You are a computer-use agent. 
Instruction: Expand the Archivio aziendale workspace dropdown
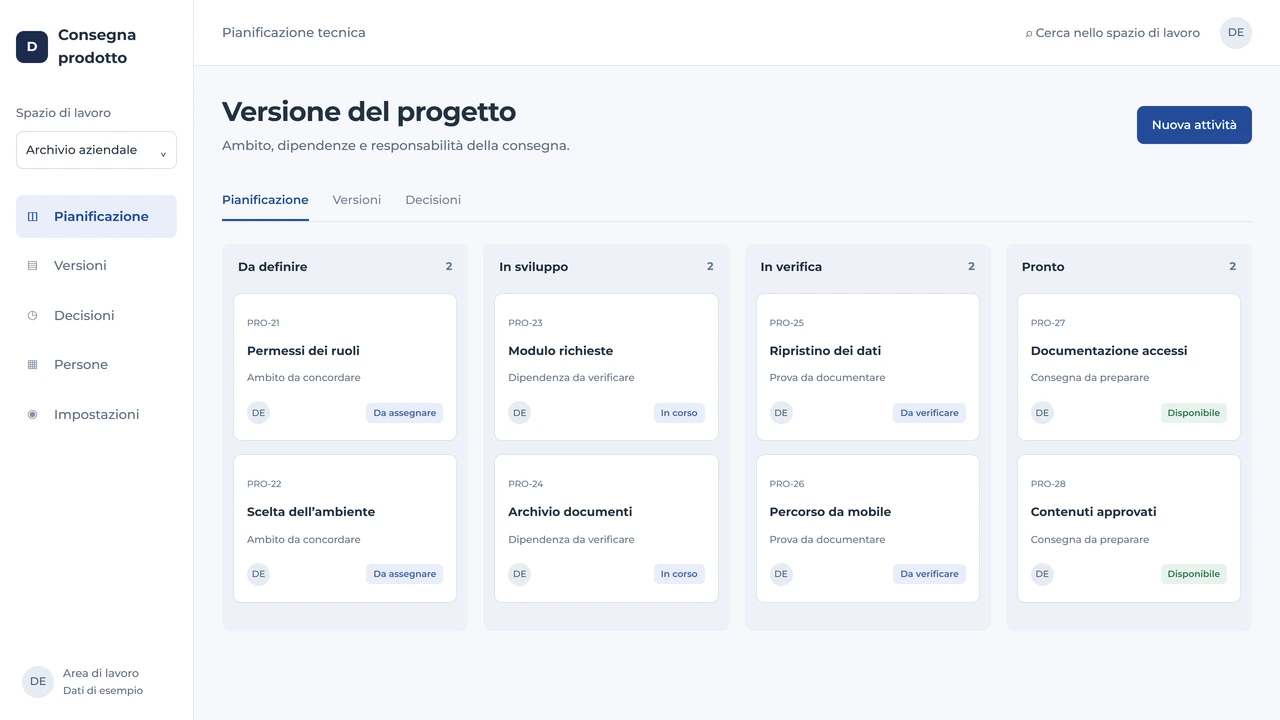pyautogui.click(x=96, y=150)
